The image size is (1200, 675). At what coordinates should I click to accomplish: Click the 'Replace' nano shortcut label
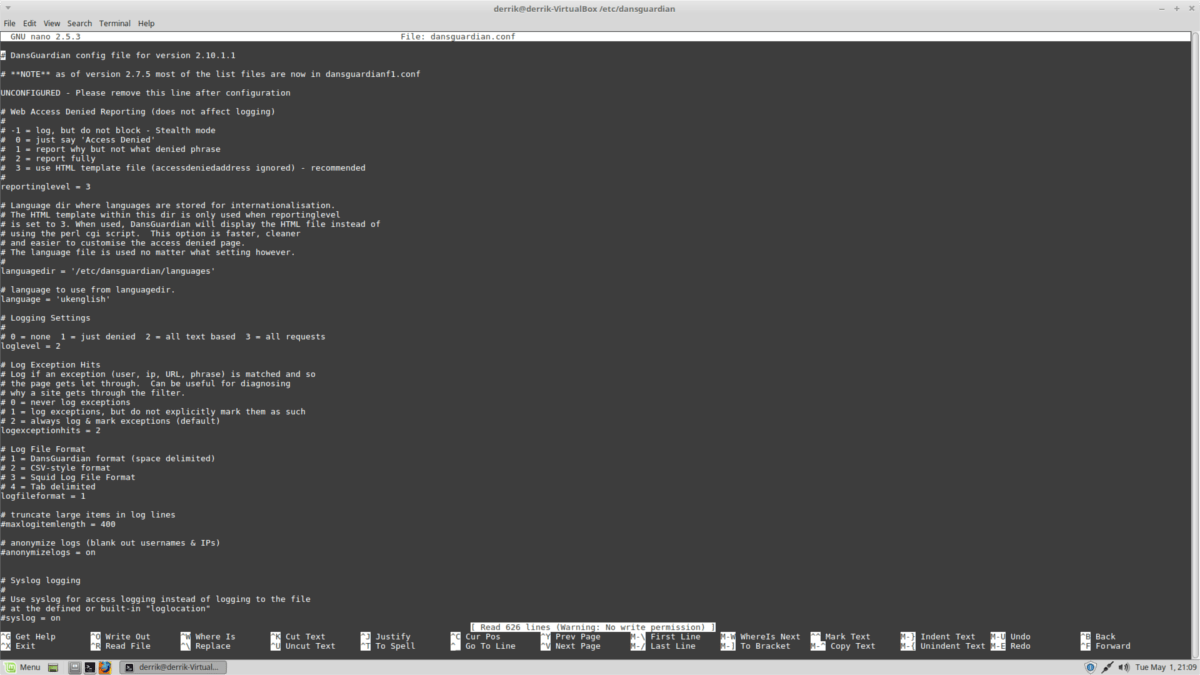(213, 646)
